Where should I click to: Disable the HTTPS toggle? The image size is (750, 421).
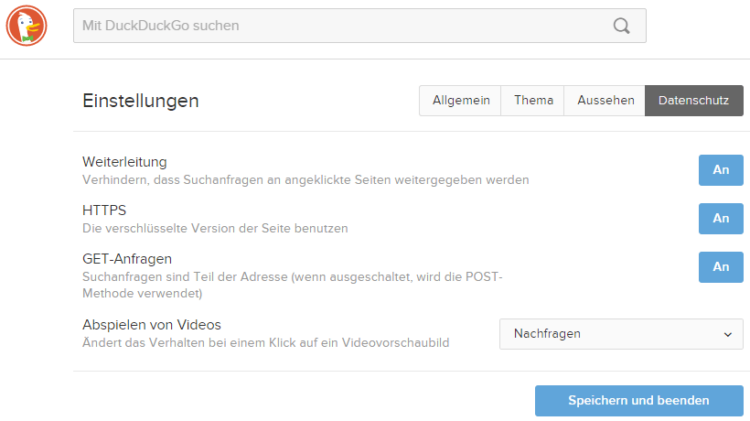coord(720,218)
